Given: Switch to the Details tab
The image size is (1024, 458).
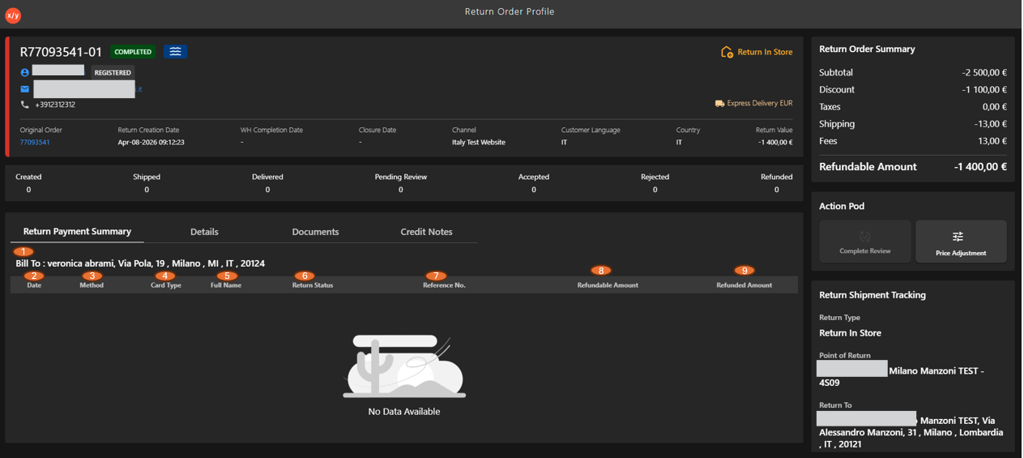Looking at the screenshot, I should (204, 232).
